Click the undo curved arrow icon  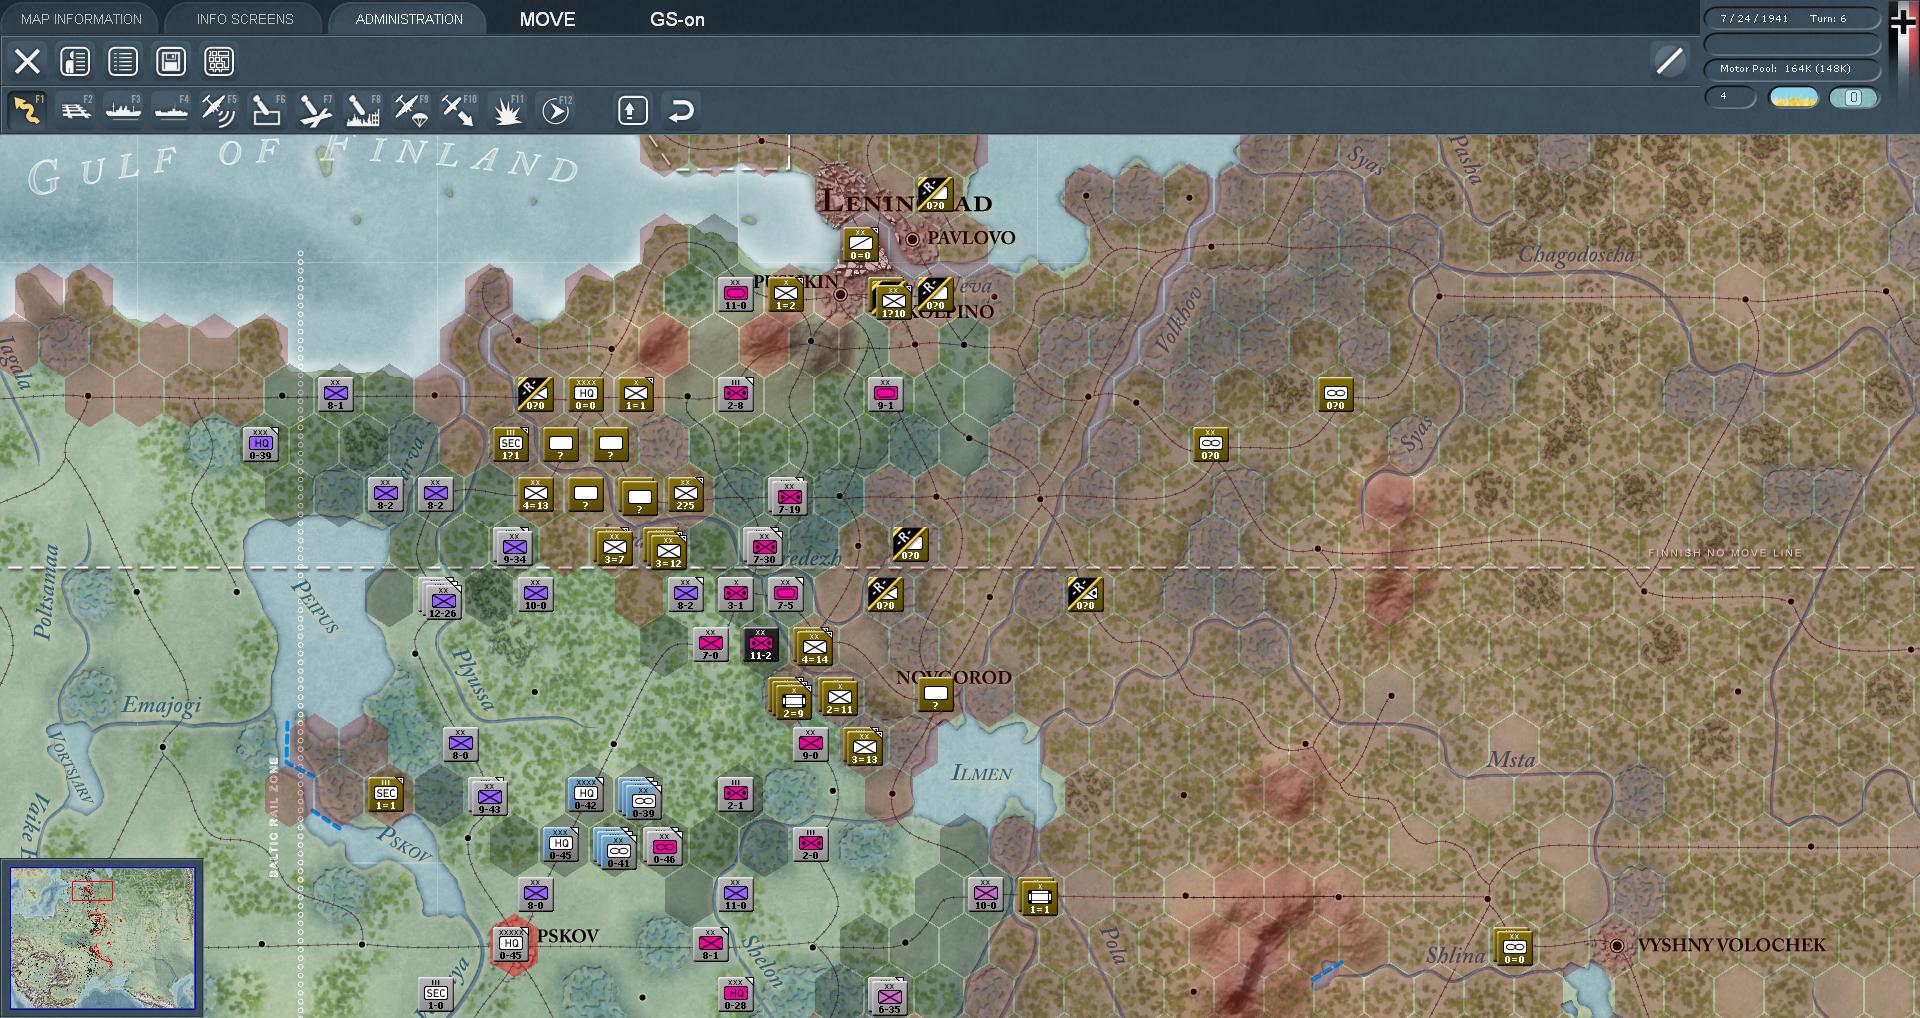(681, 110)
